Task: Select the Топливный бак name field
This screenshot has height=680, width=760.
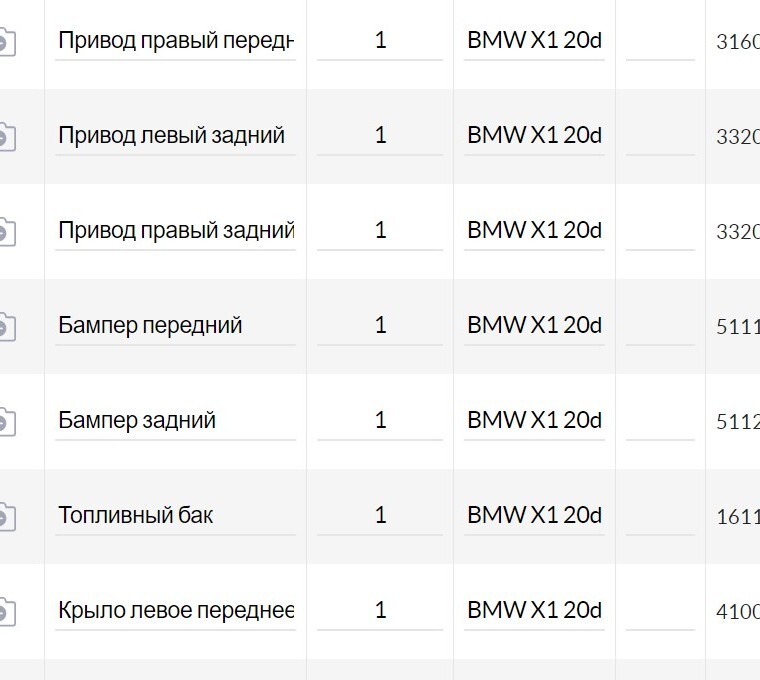Action: tap(175, 516)
